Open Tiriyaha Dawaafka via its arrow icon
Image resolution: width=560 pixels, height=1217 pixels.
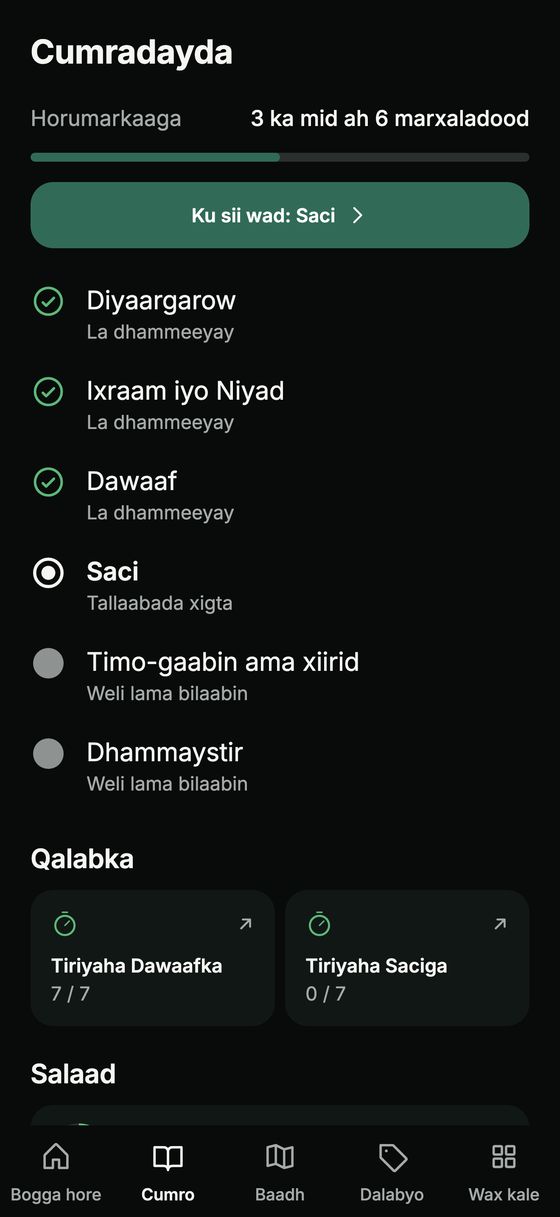click(245, 925)
